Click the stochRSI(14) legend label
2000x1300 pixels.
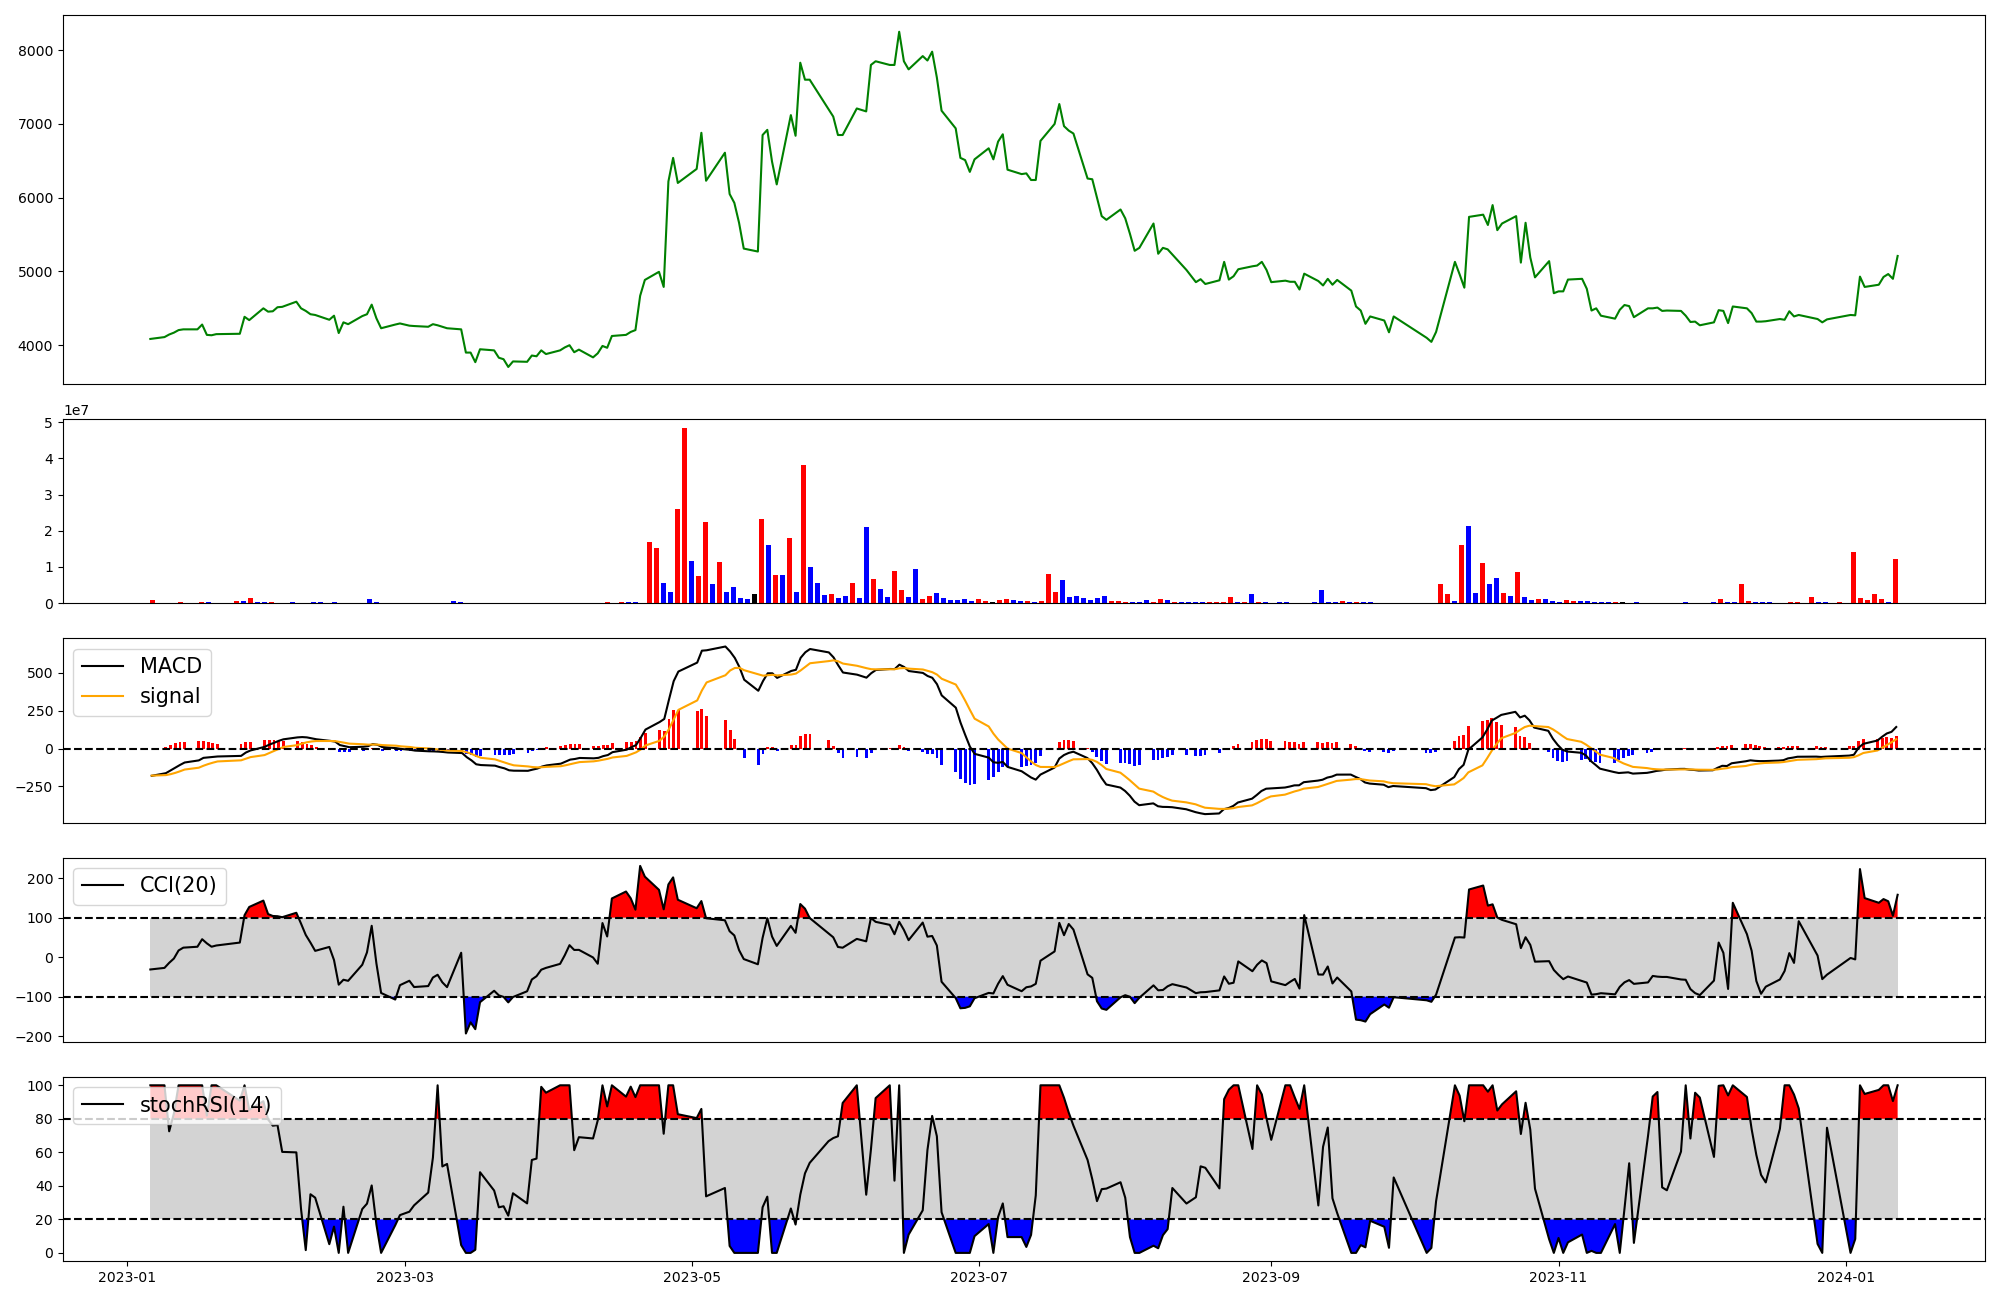pyautogui.click(x=205, y=1105)
